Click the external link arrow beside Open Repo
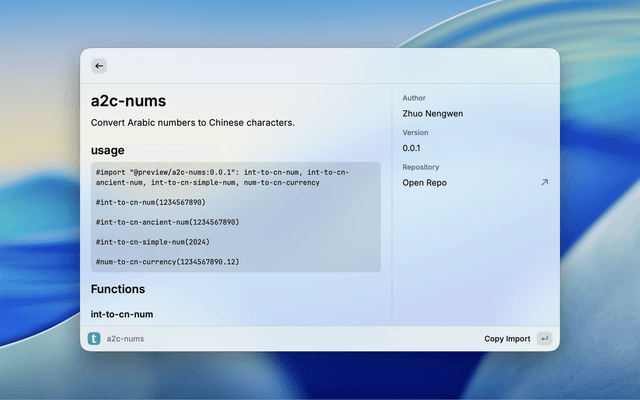Screen dimensions: 640x400 coord(544,183)
